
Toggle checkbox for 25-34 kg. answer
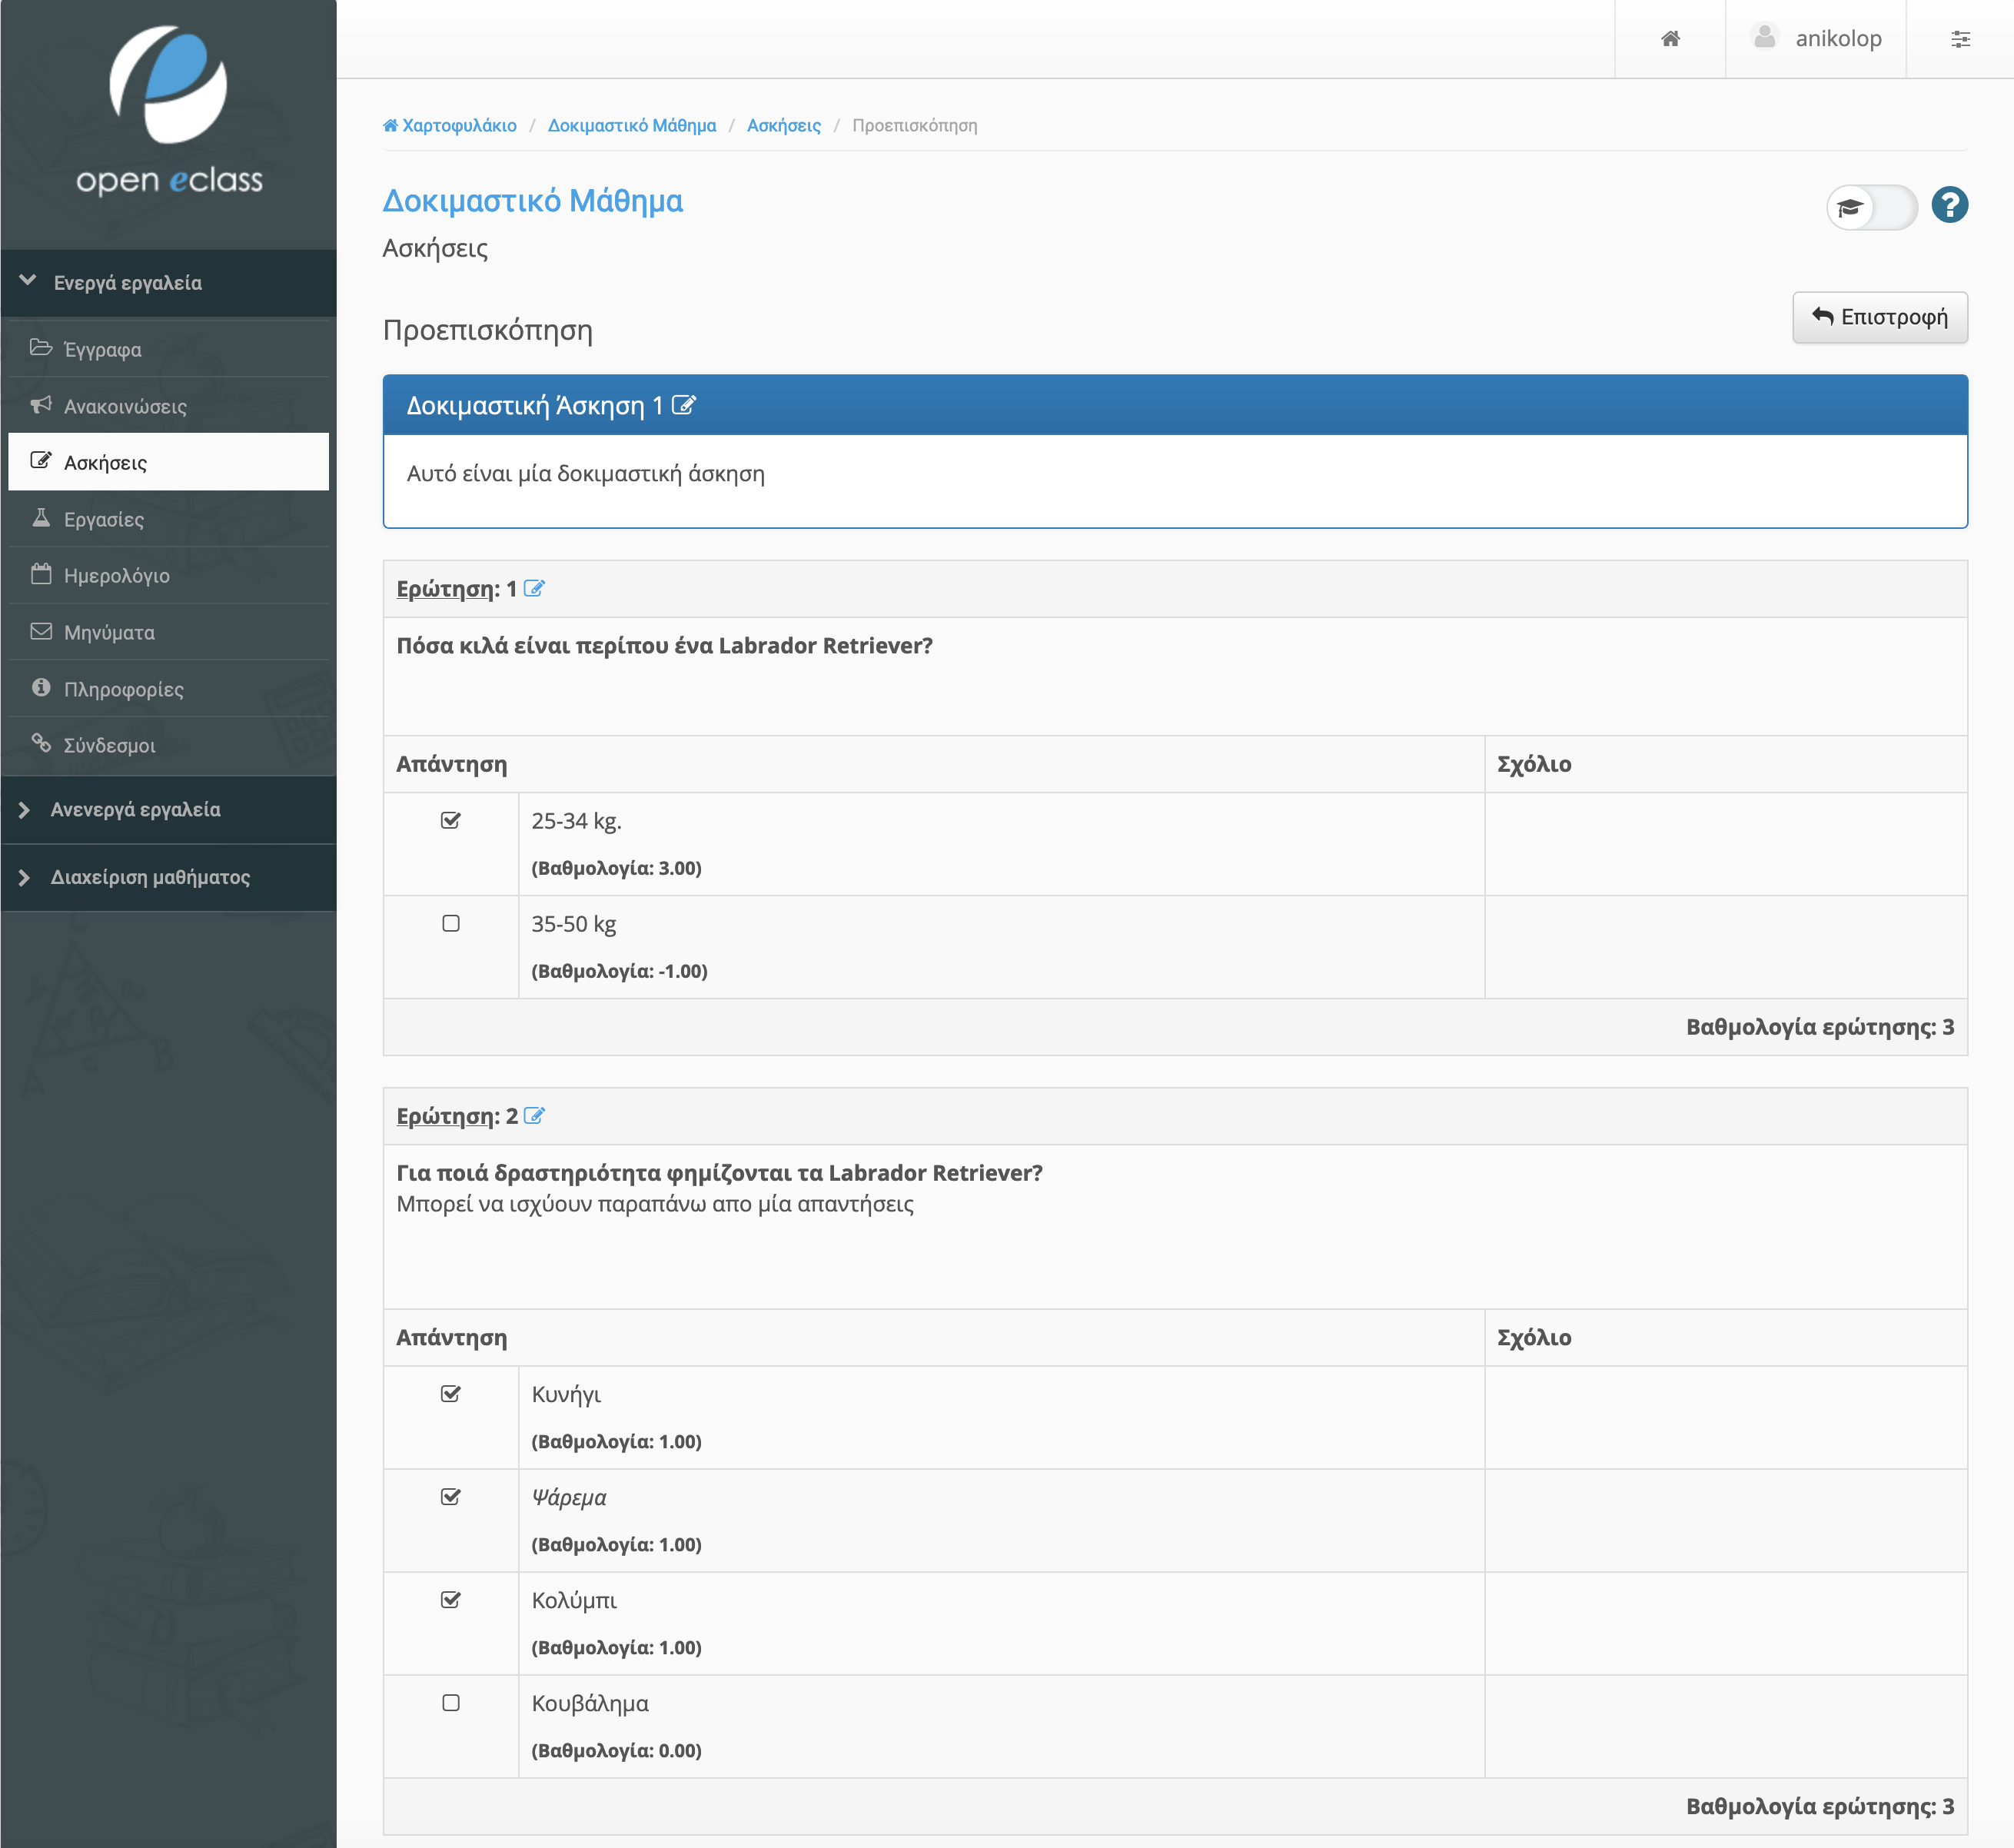(451, 820)
